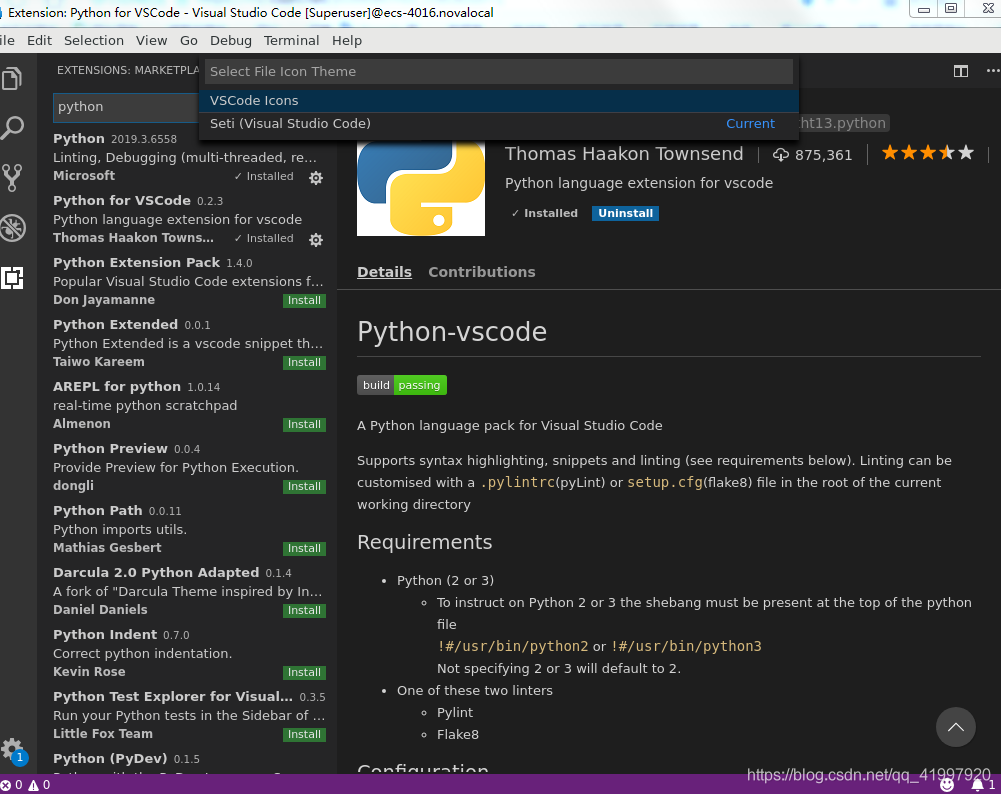This screenshot has height=794, width=1001.
Task: Click the warnings count in status bar
Action: pyautogui.click(x=39, y=784)
